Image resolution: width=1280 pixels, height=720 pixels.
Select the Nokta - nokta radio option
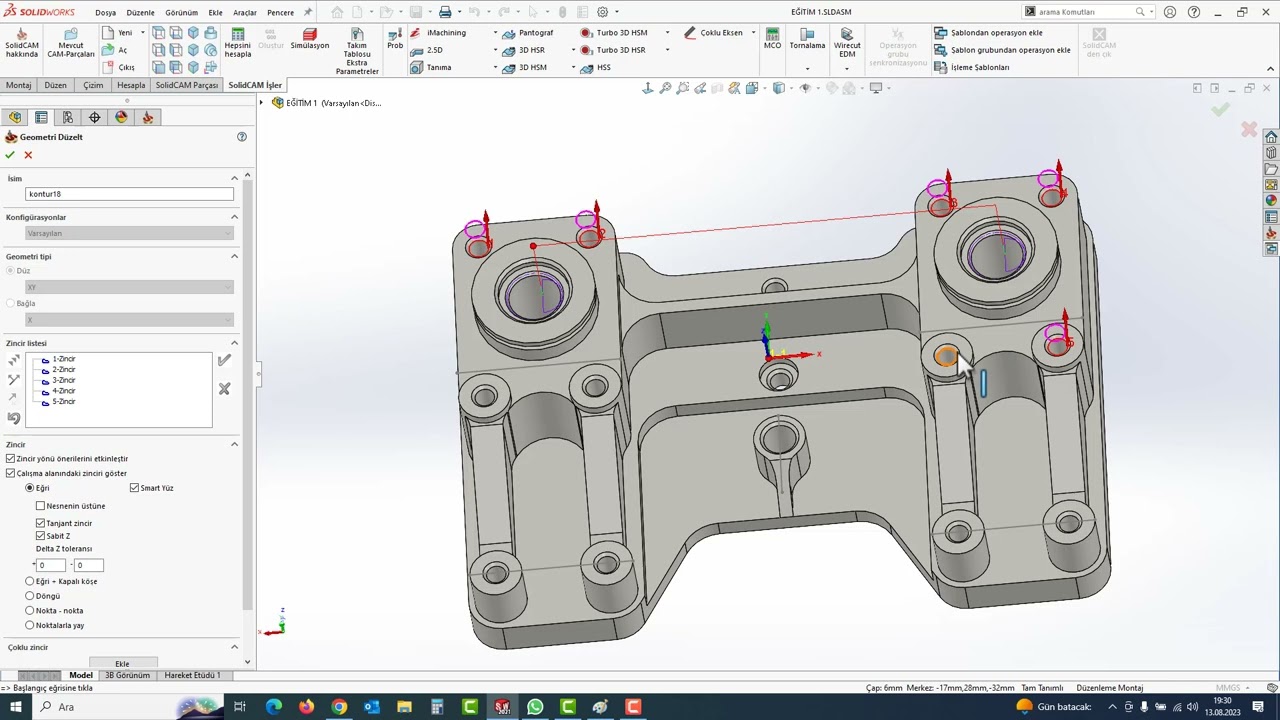coord(30,610)
